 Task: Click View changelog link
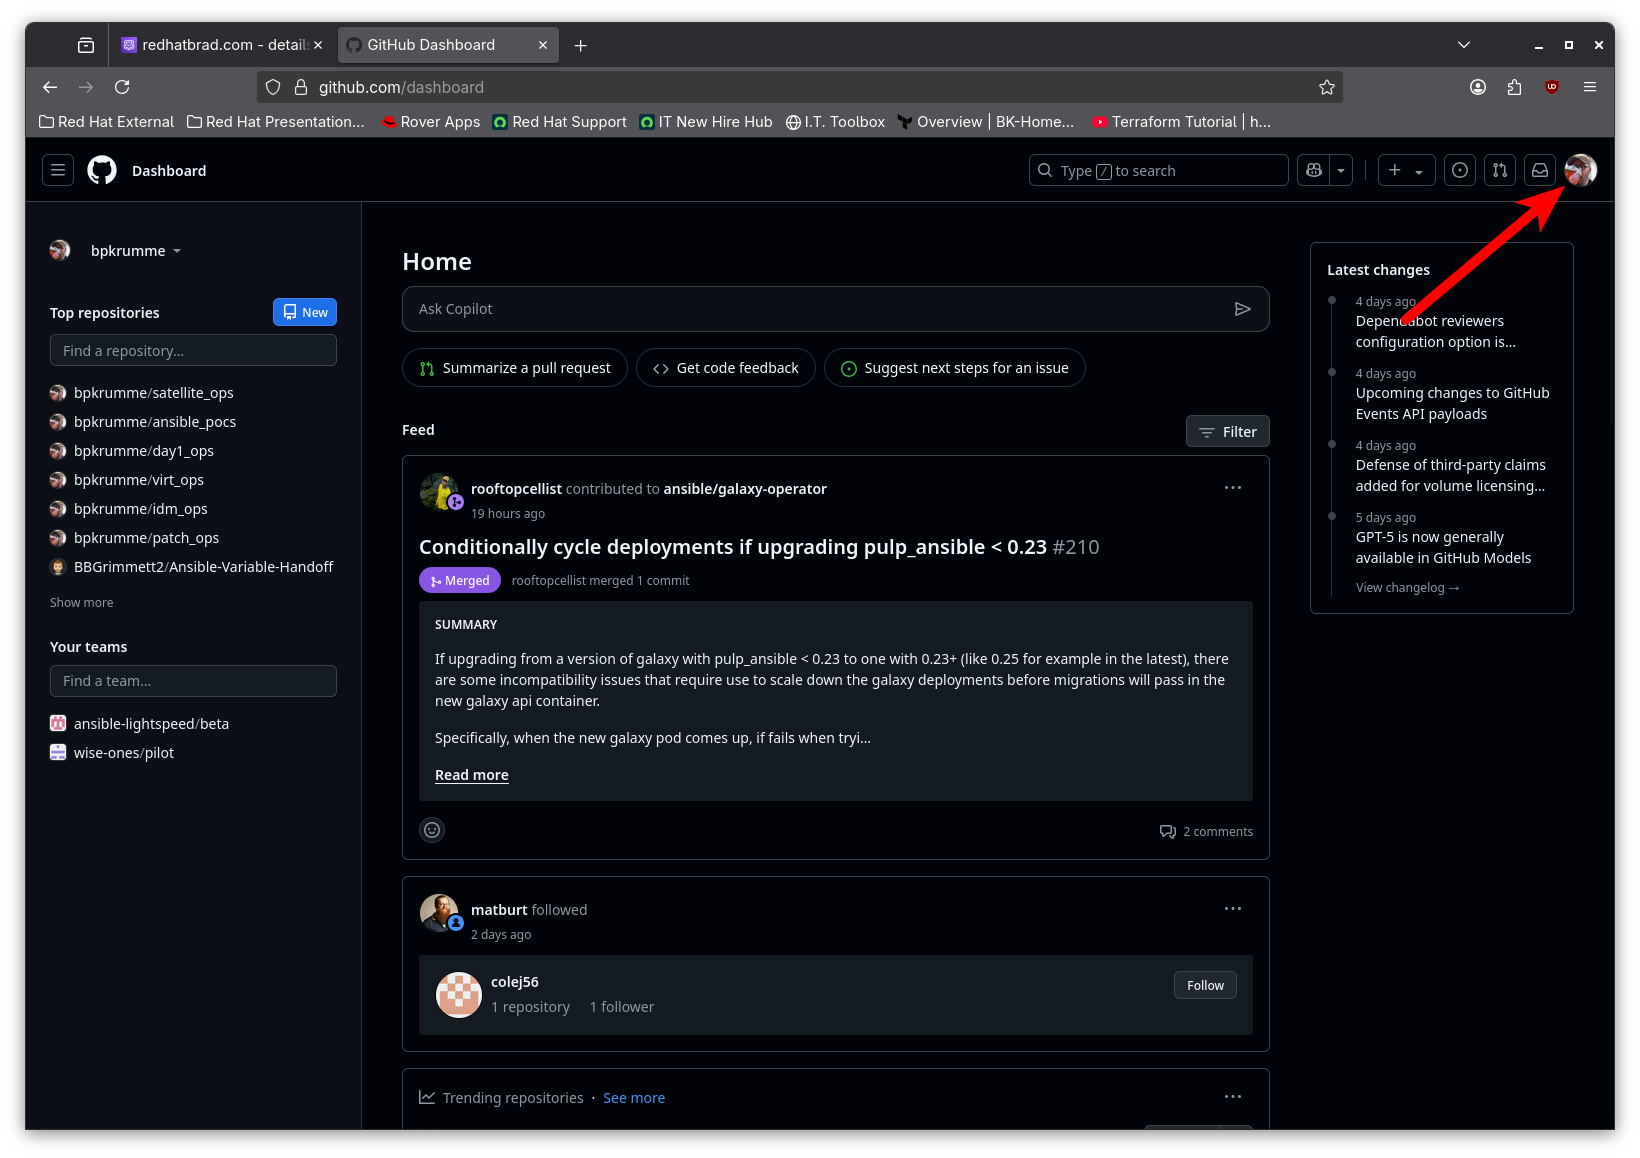click(1408, 588)
